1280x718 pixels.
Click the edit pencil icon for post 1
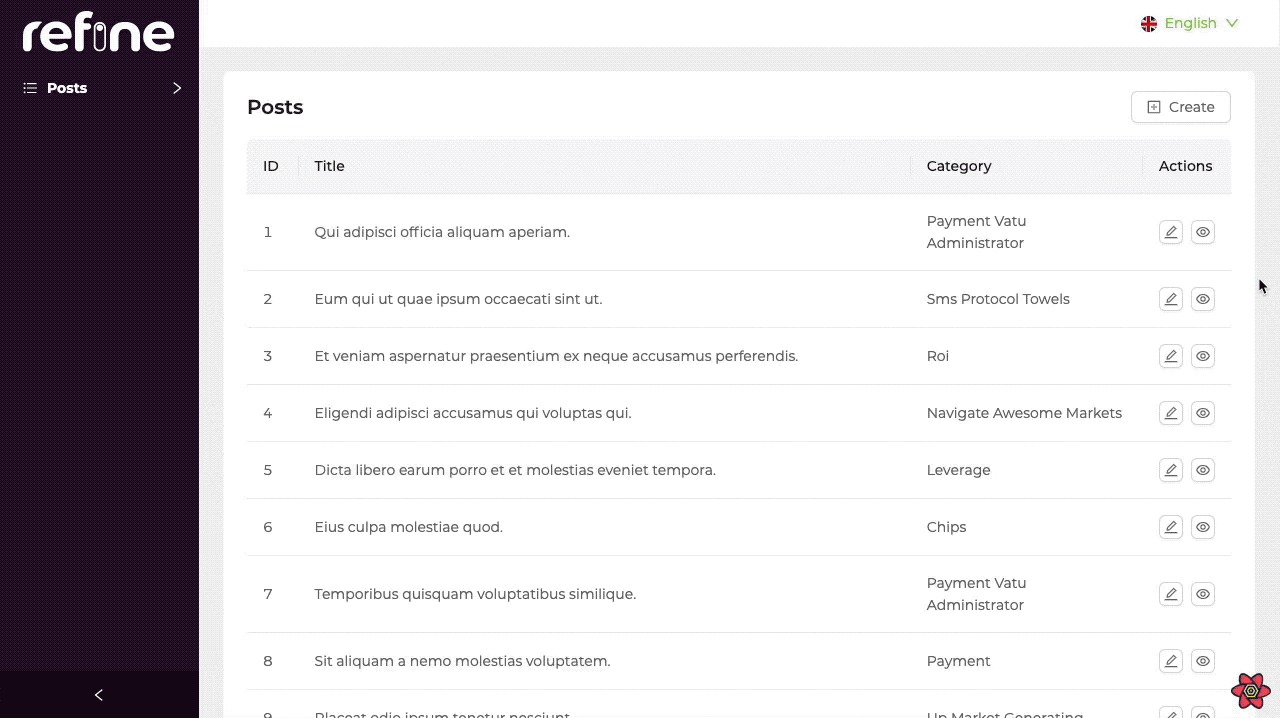click(x=1170, y=232)
